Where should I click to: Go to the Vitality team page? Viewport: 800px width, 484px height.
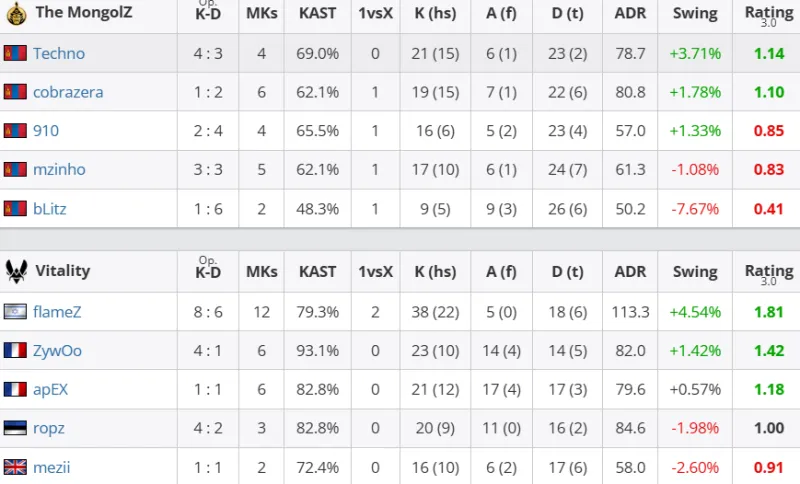(62, 270)
